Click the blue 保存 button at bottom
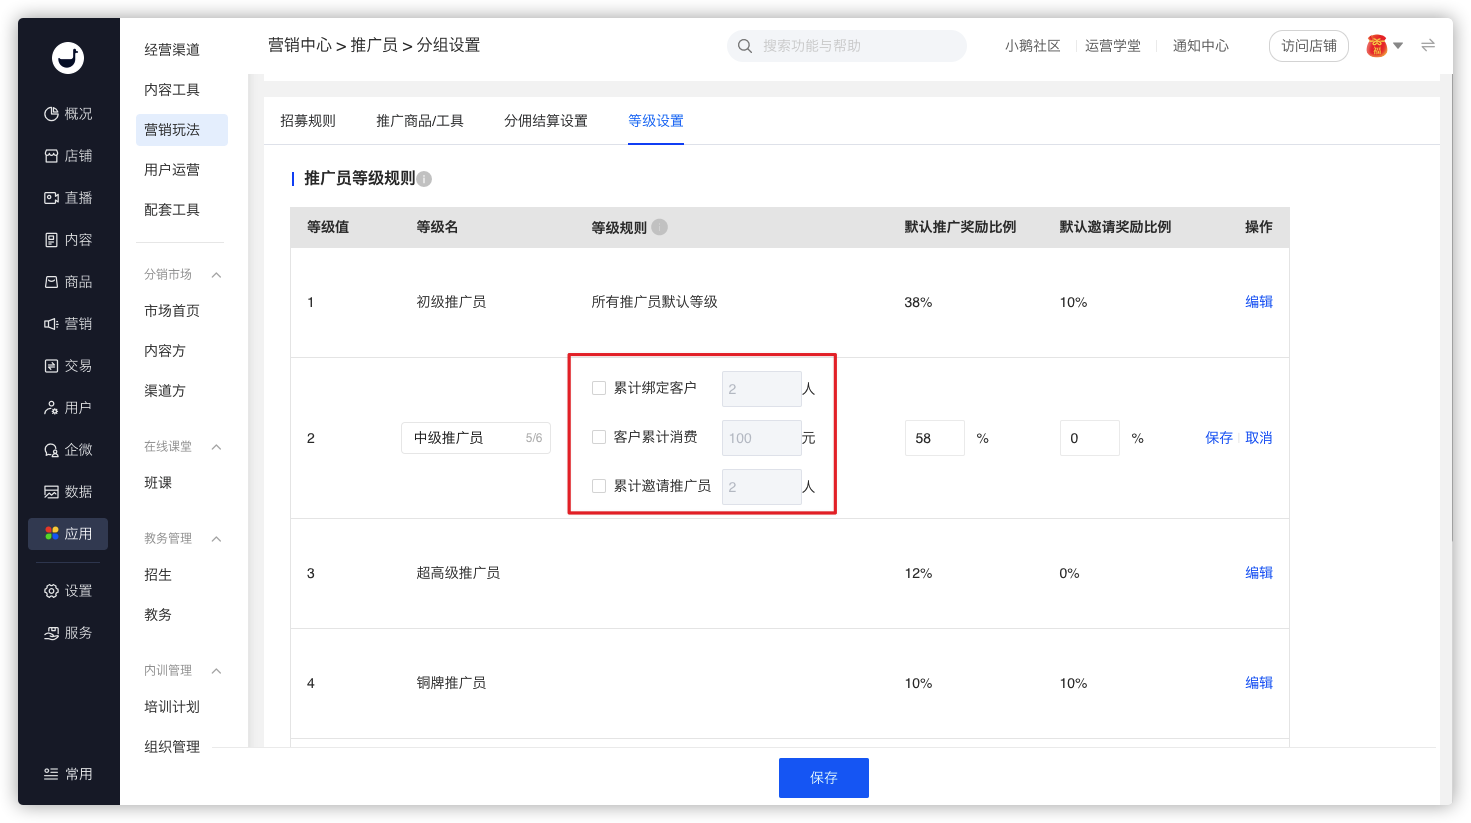This screenshot has width=1471, height=823. [x=824, y=778]
